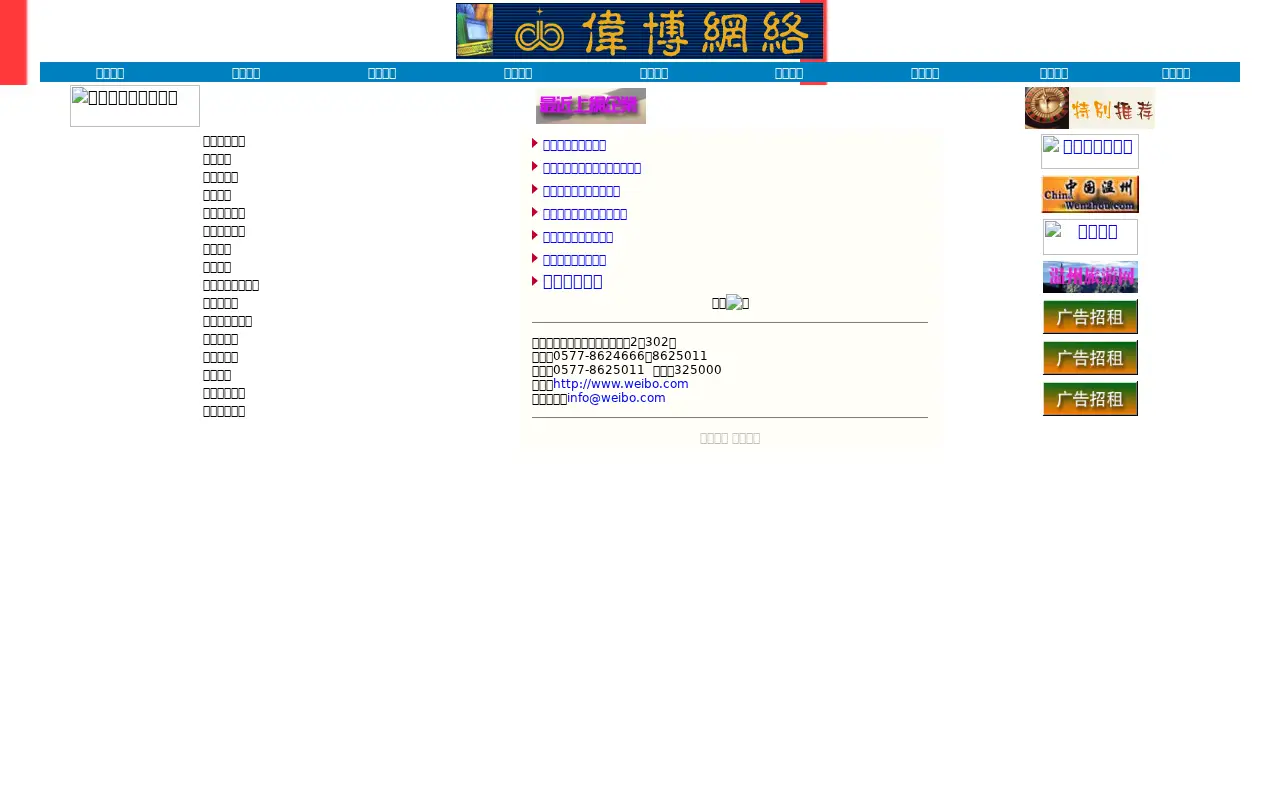Click the 偉博網絡 header banner
1280x800 pixels.
640,31
